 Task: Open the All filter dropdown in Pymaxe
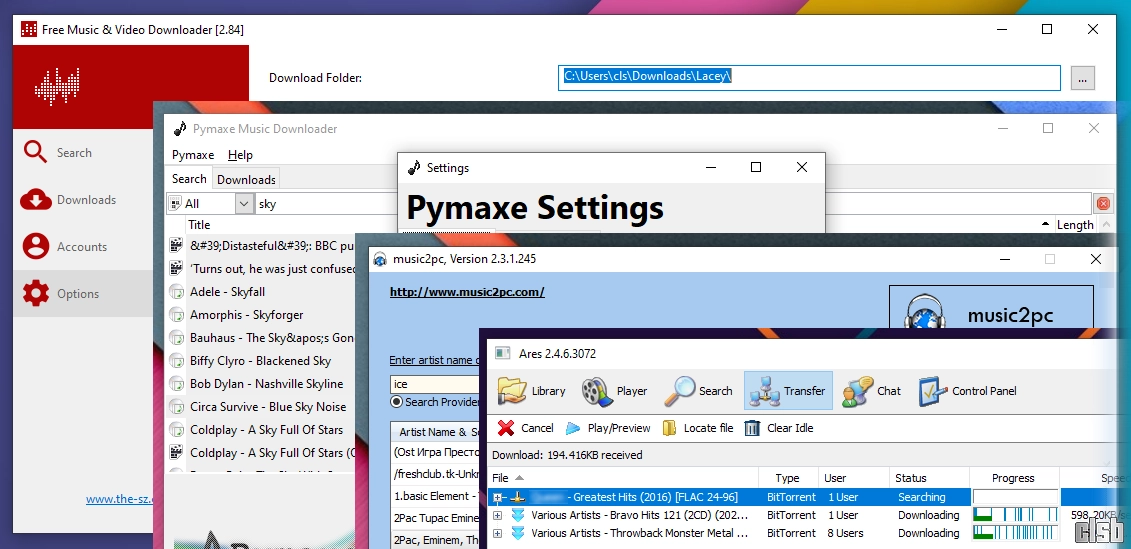245,204
